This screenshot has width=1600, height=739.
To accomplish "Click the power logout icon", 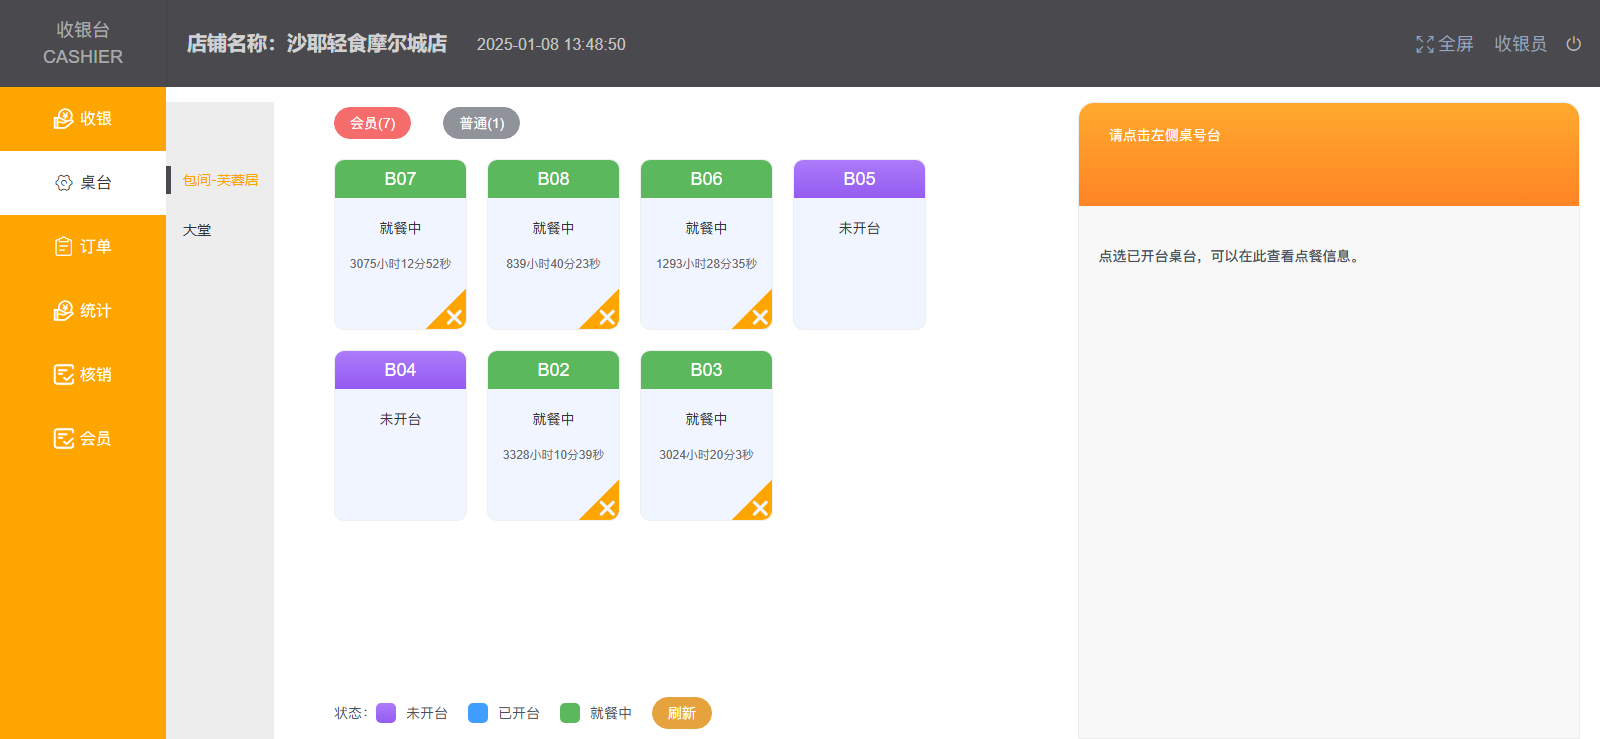I will [x=1573, y=44].
